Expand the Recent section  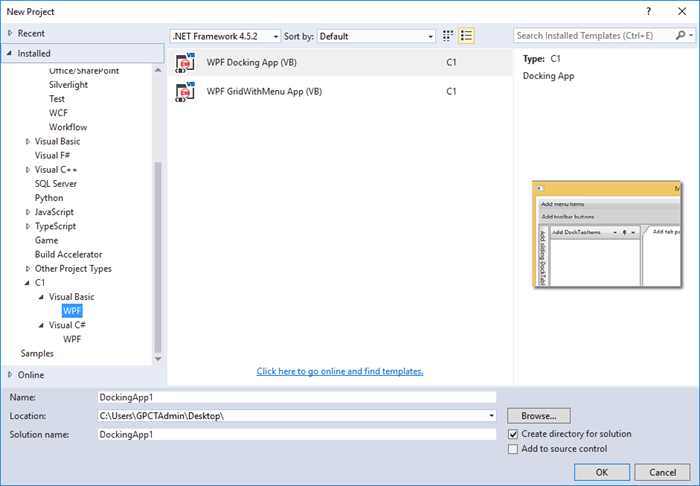pyautogui.click(x=10, y=33)
